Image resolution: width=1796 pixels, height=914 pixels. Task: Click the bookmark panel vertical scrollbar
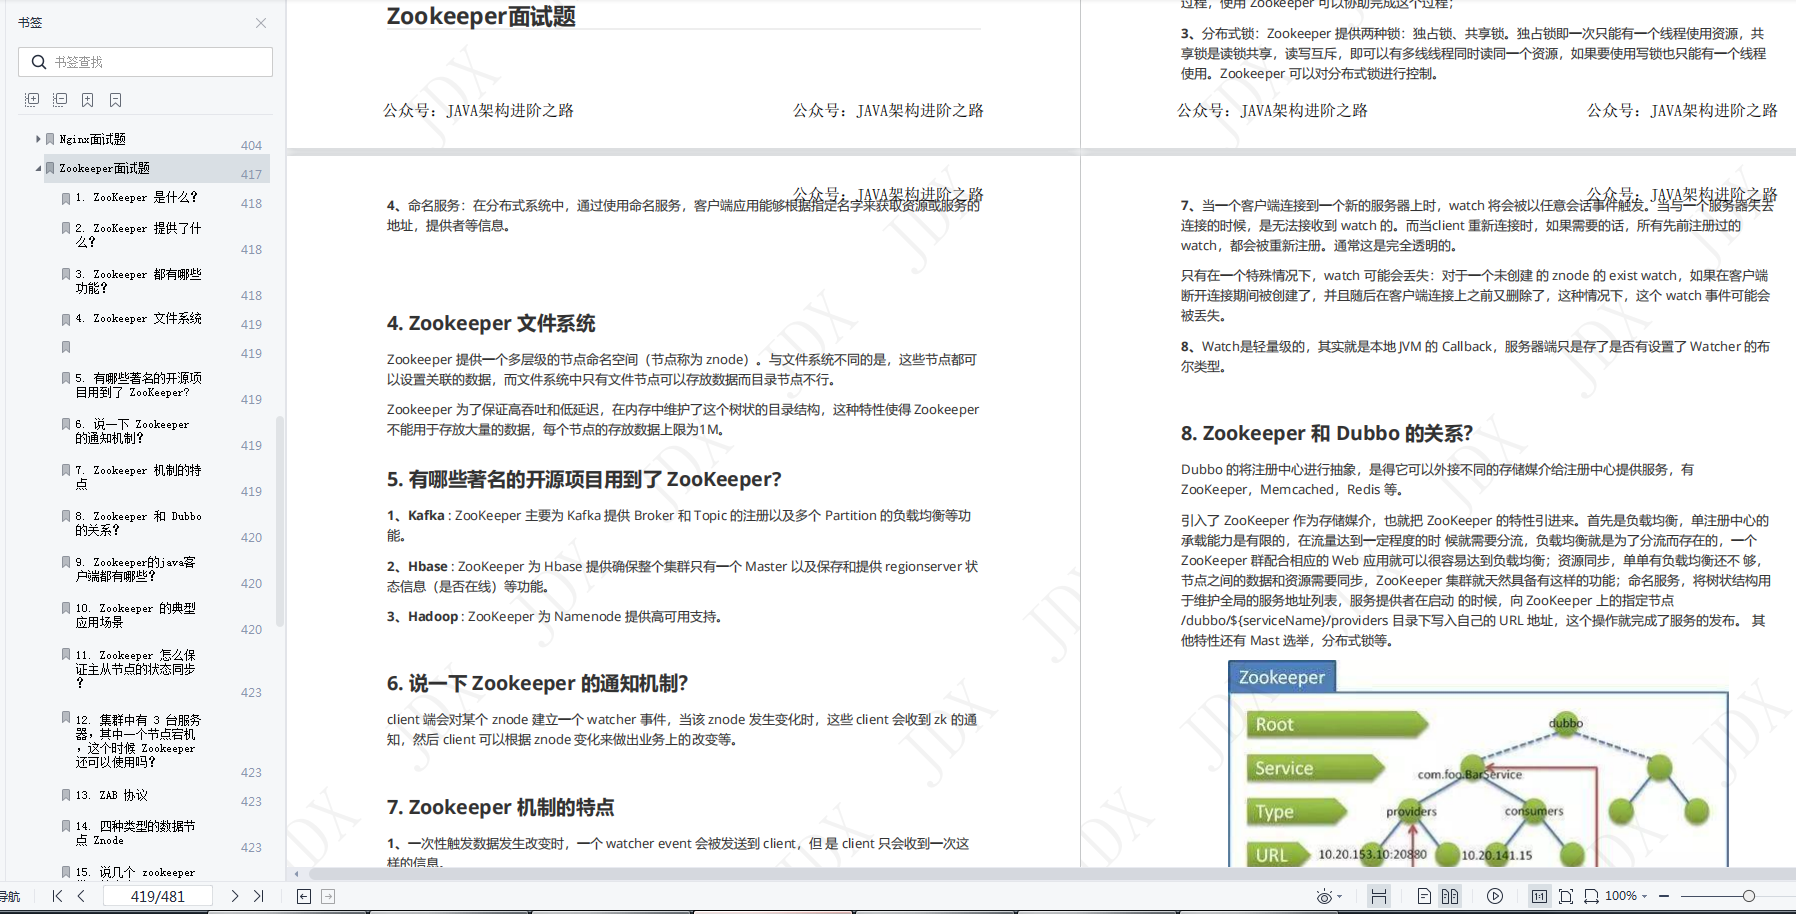point(280,520)
